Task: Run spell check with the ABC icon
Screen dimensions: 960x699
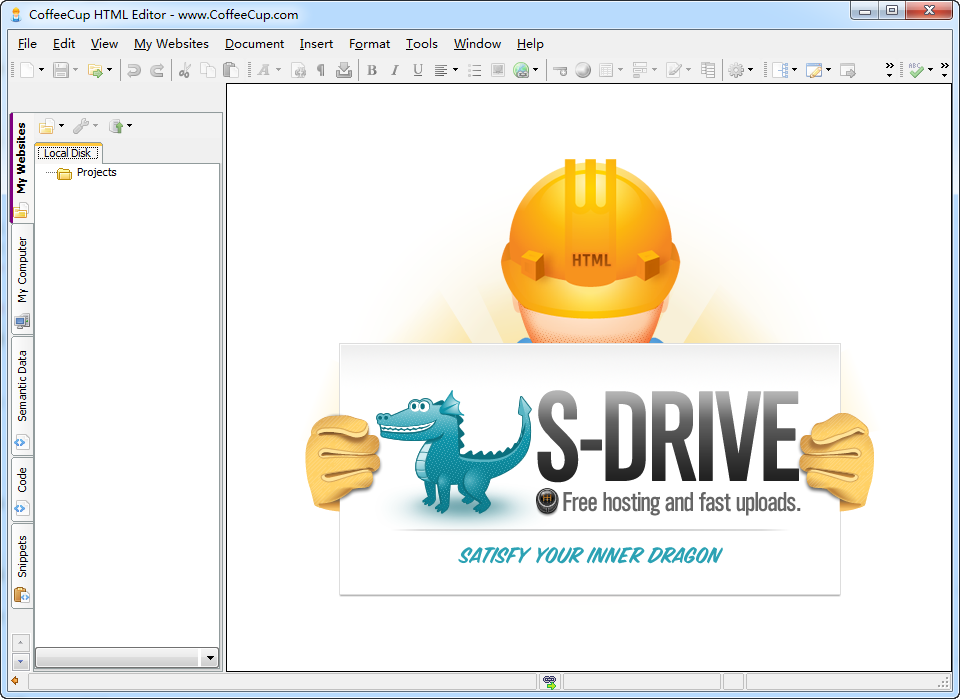Action: coord(917,70)
